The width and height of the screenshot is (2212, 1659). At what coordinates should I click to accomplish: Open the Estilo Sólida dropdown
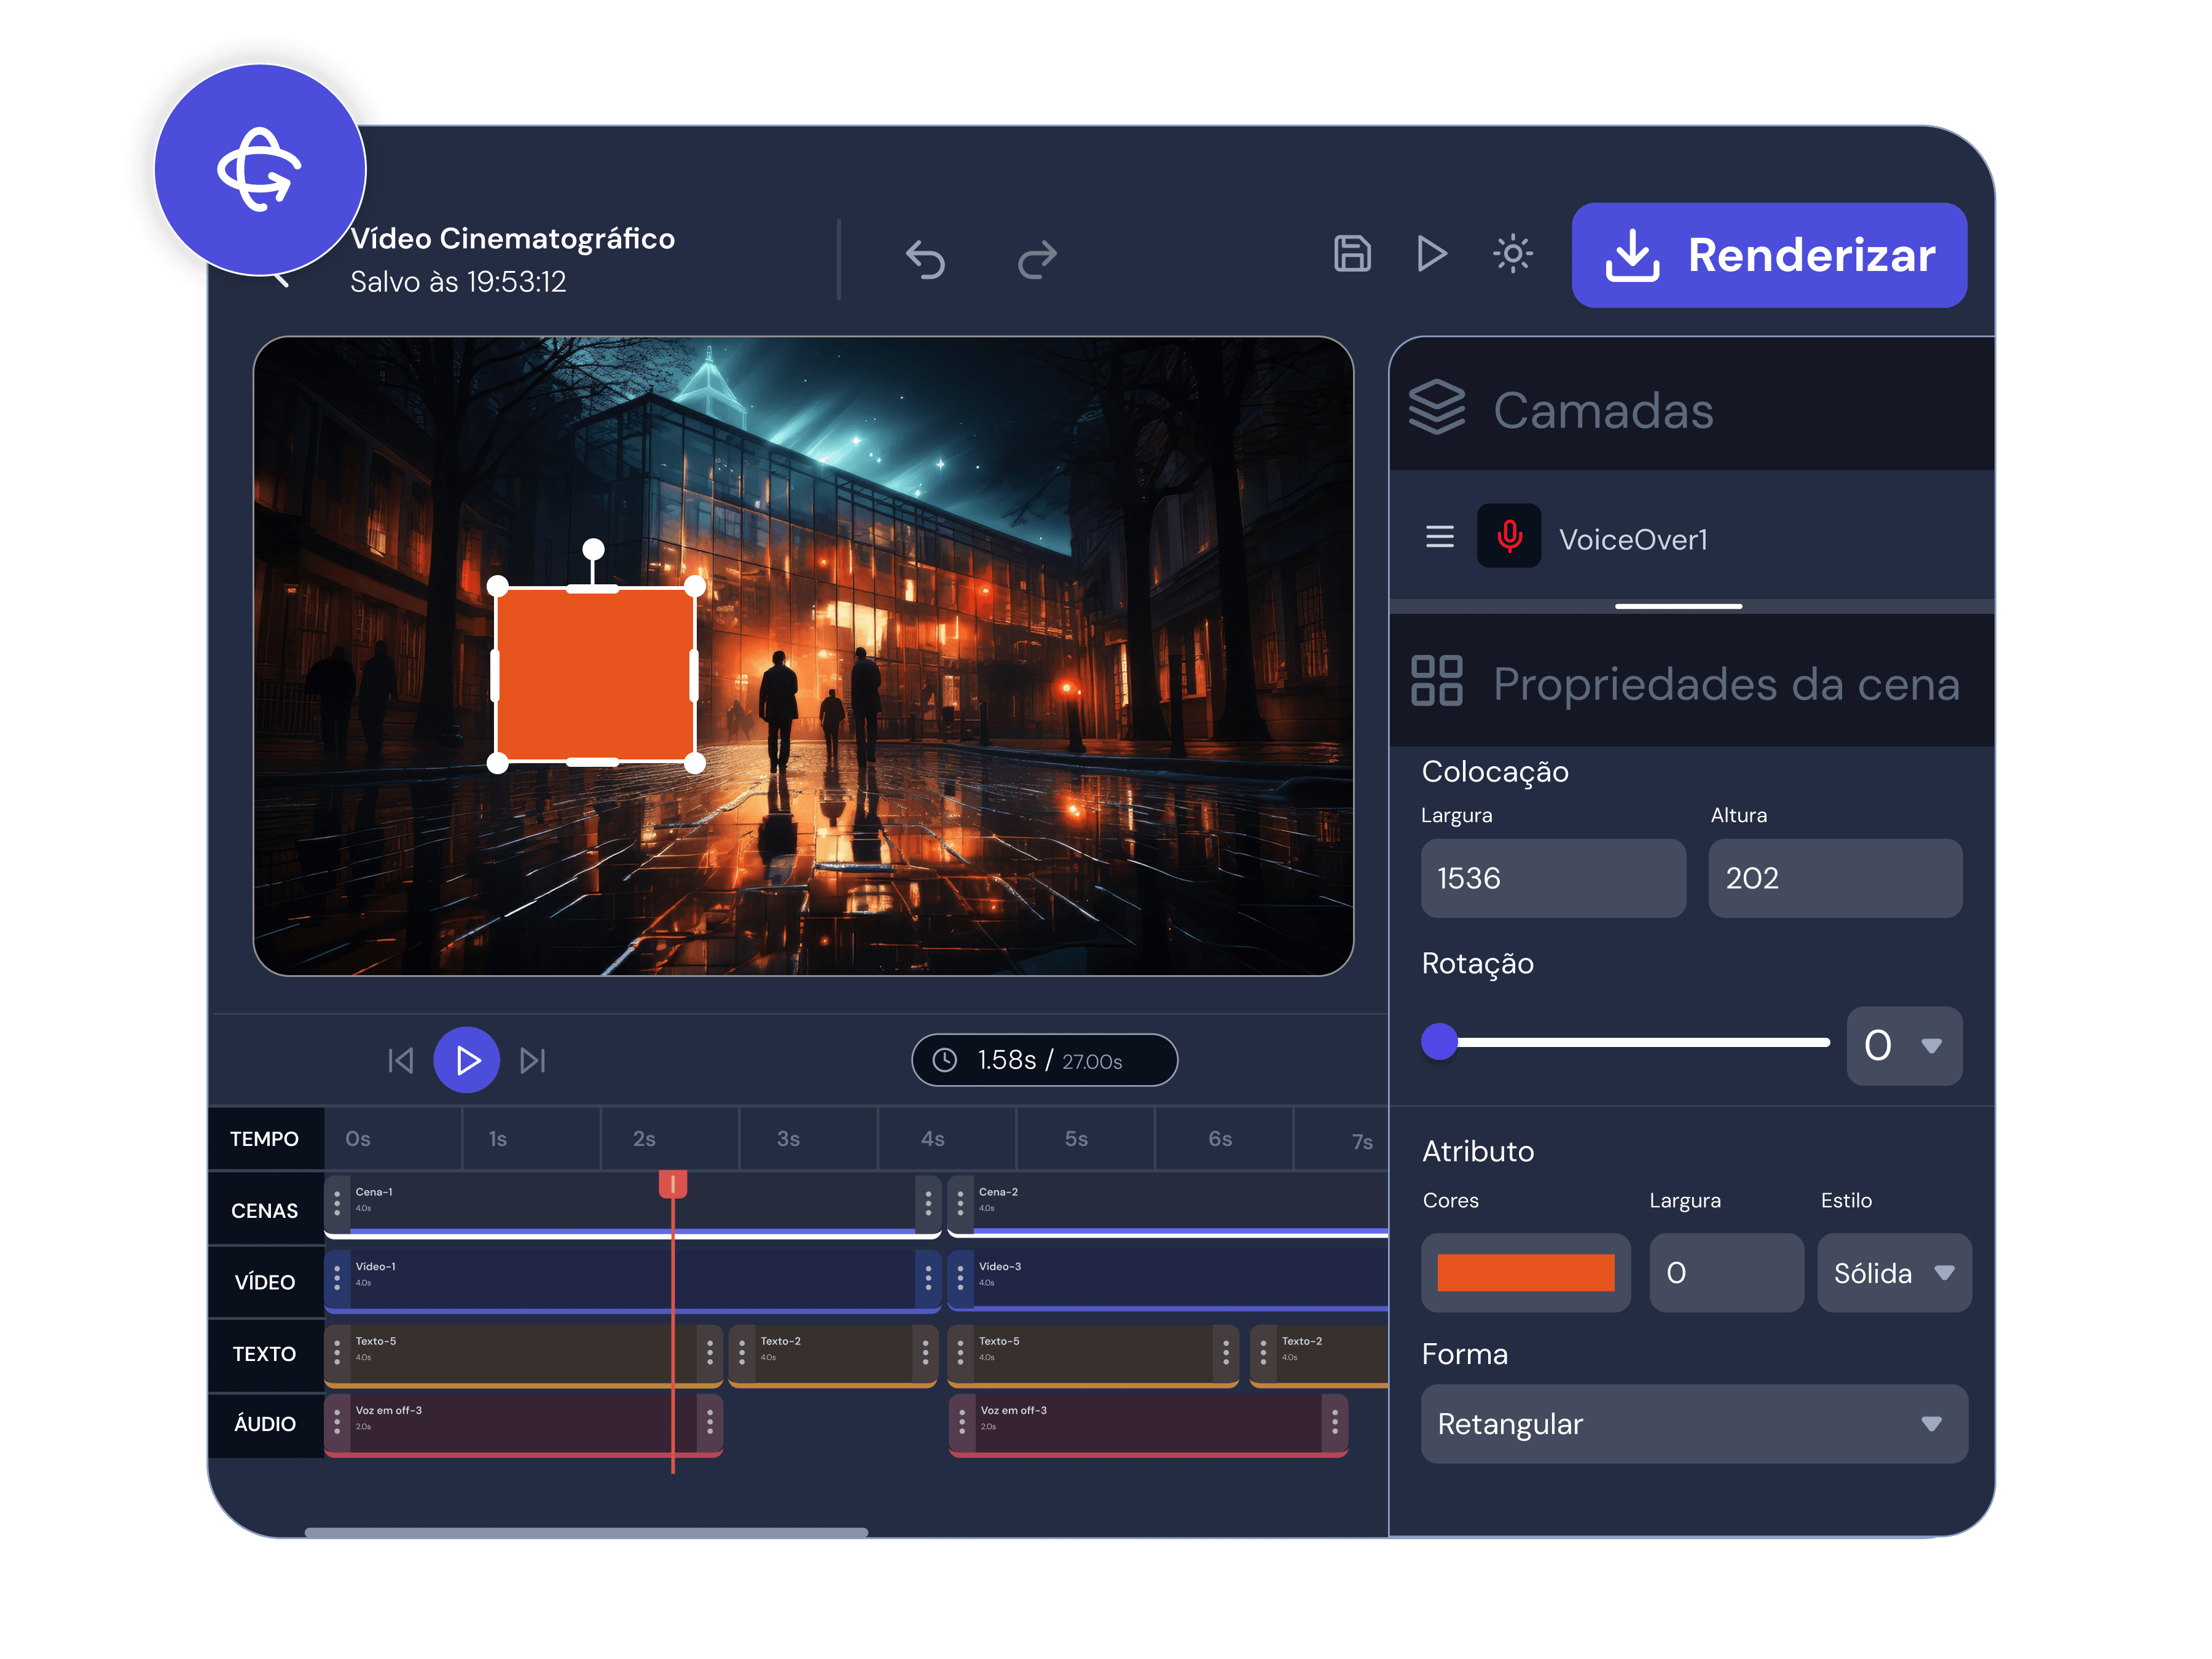tap(1894, 1273)
